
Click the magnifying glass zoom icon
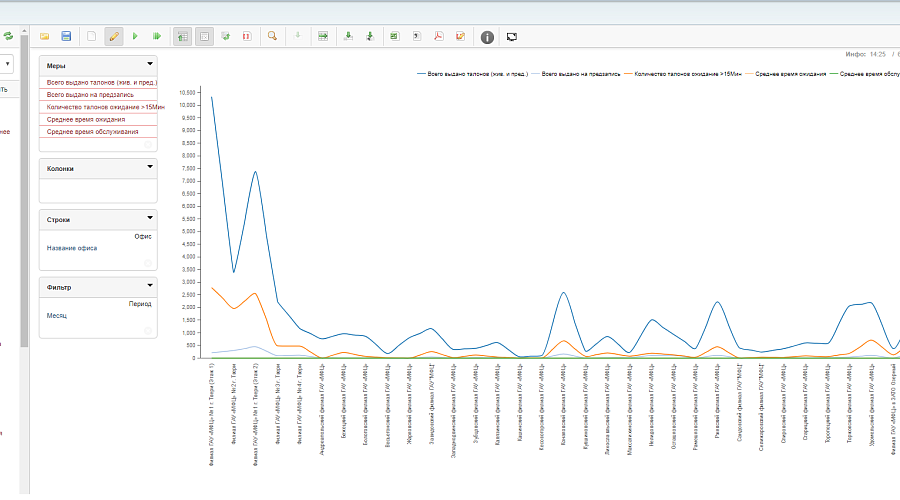[x=272, y=36]
